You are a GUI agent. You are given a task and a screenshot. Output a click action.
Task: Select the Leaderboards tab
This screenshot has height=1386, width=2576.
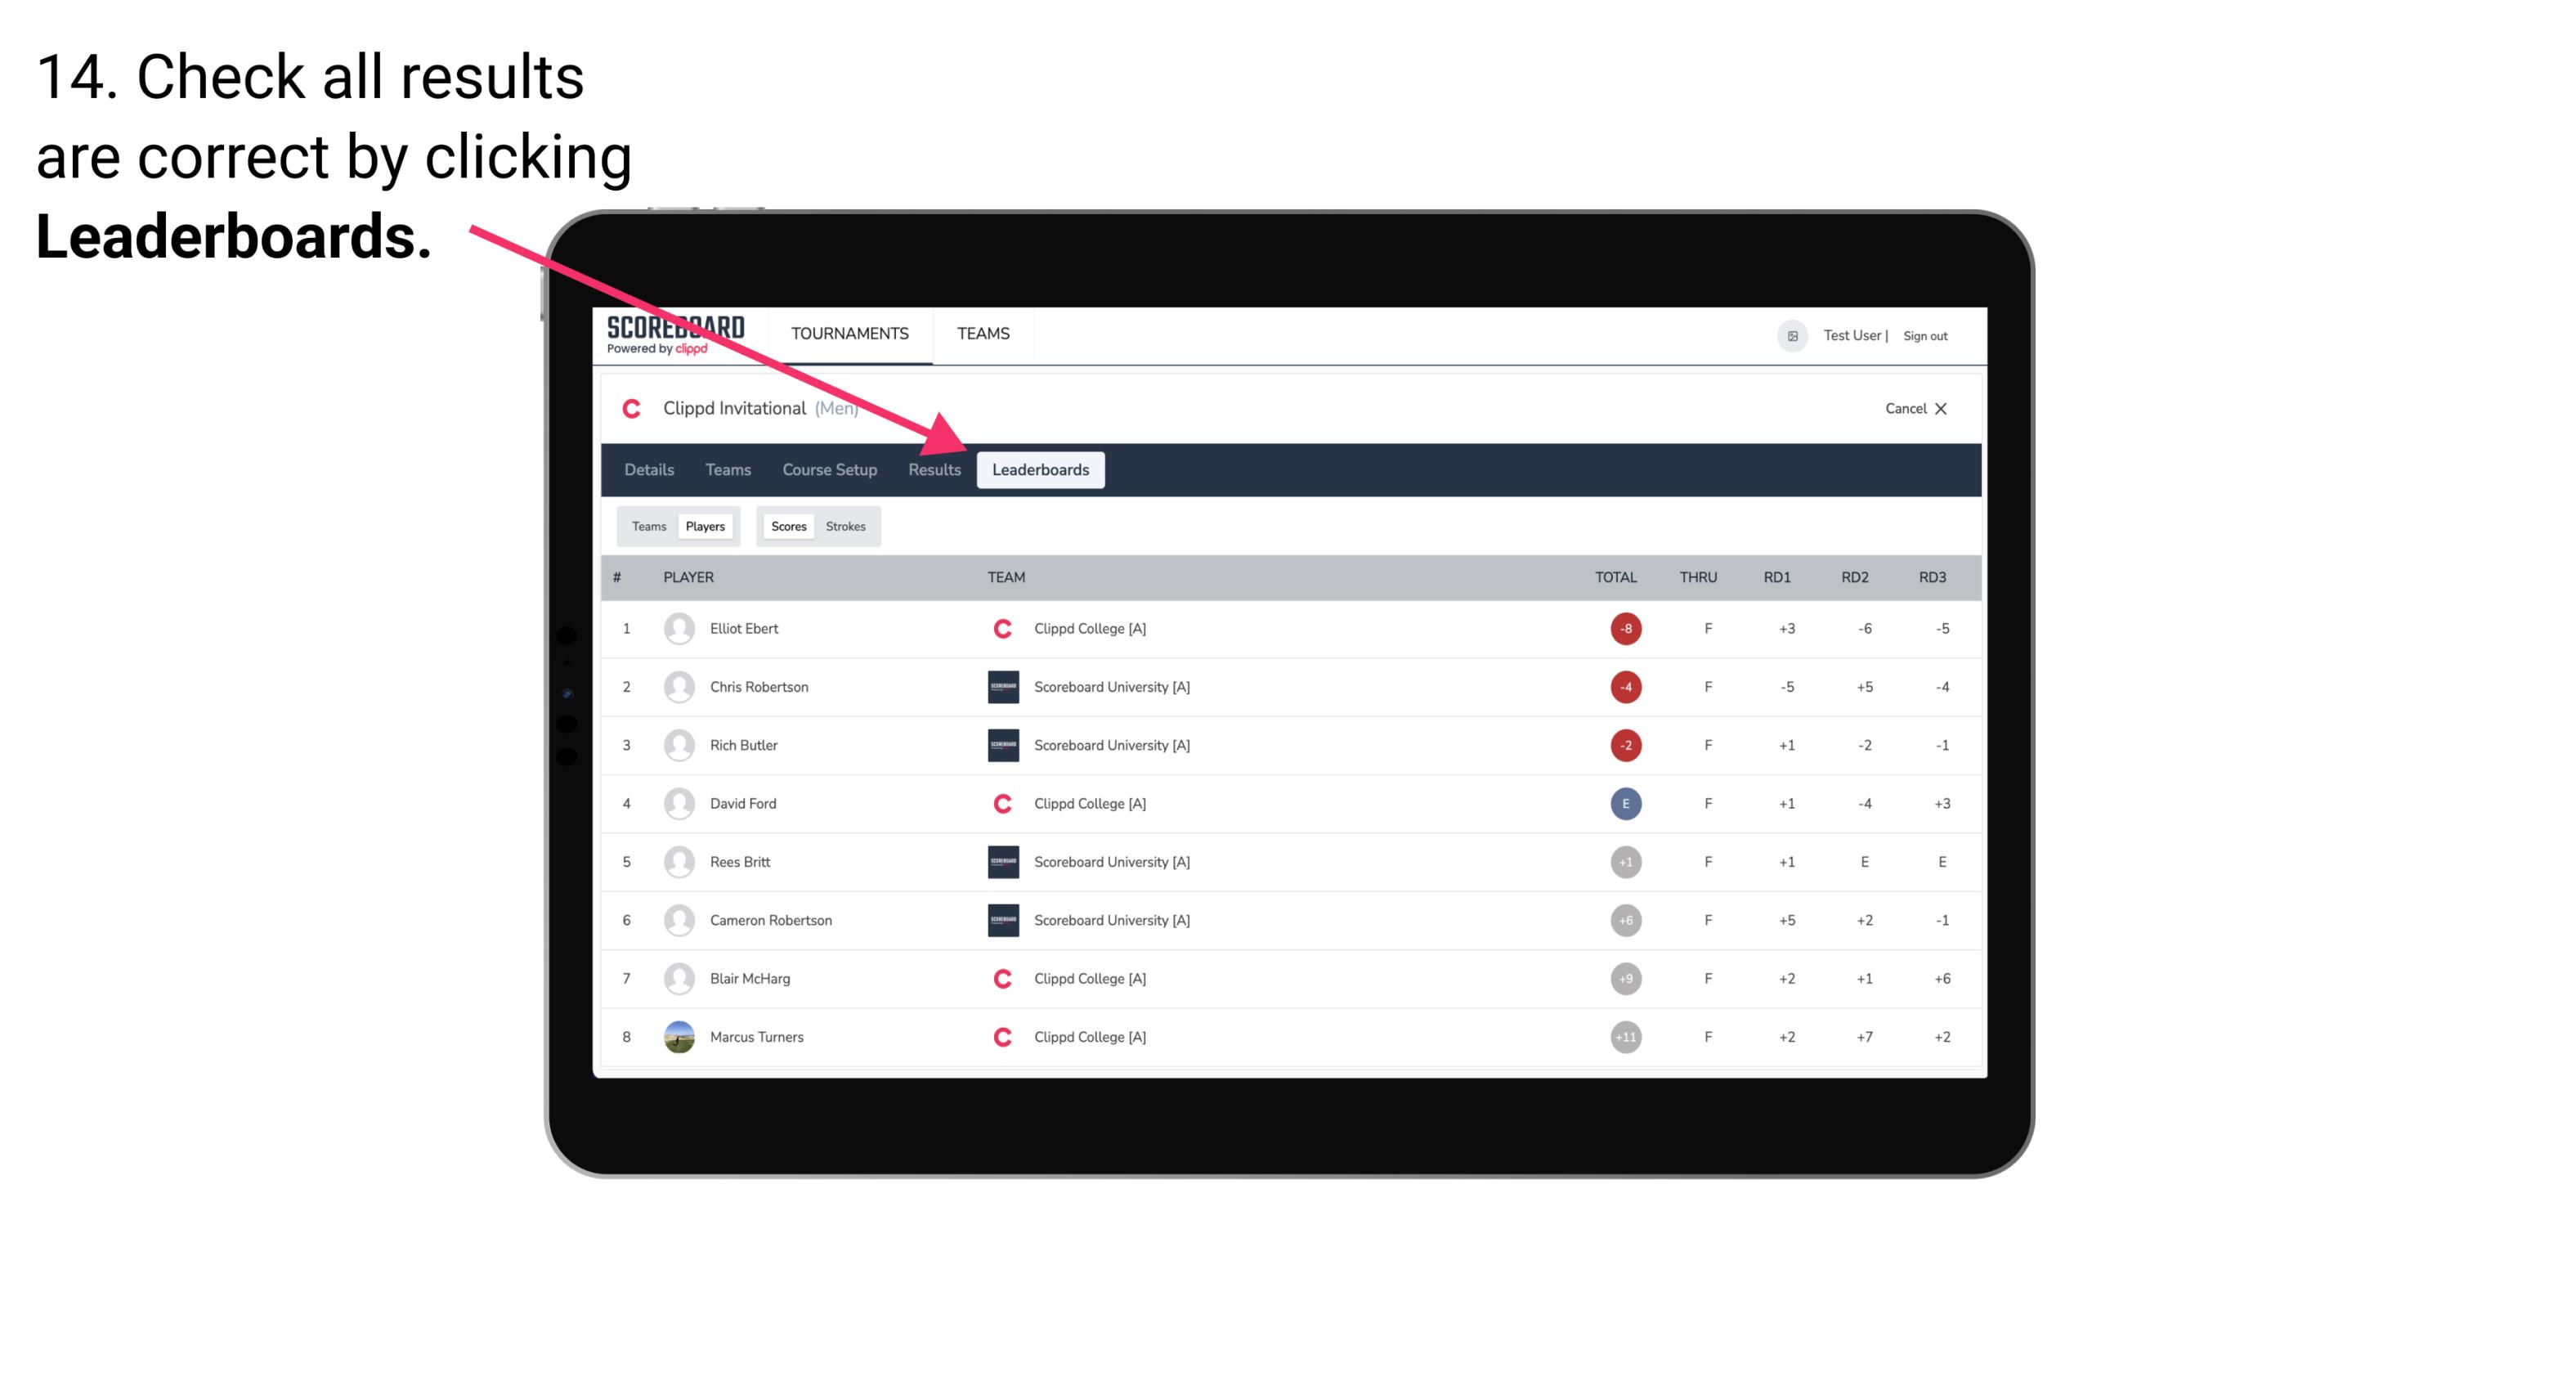click(x=1041, y=469)
